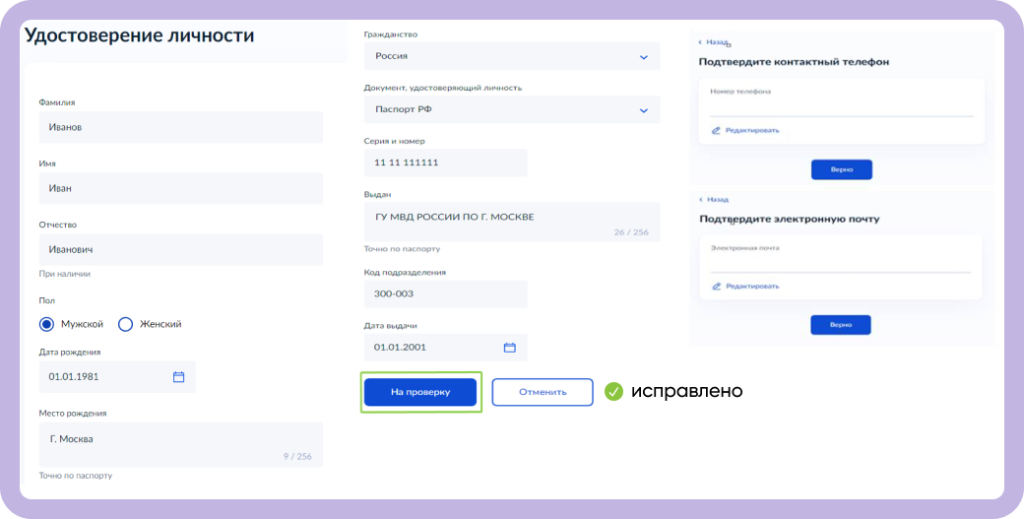The width and height of the screenshot is (1024, 519).
Task: Submit the form with На проверку
Action: pyautogui.click(x=421, y=392)
